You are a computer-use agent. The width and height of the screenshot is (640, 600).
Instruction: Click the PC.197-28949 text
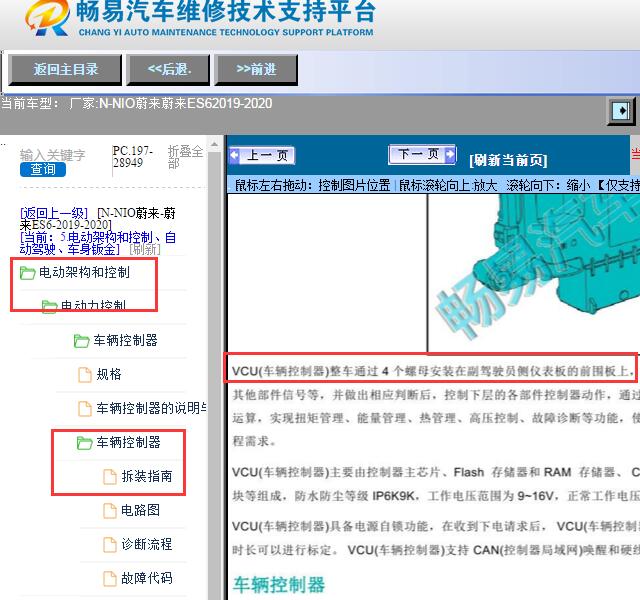point(133,157)
